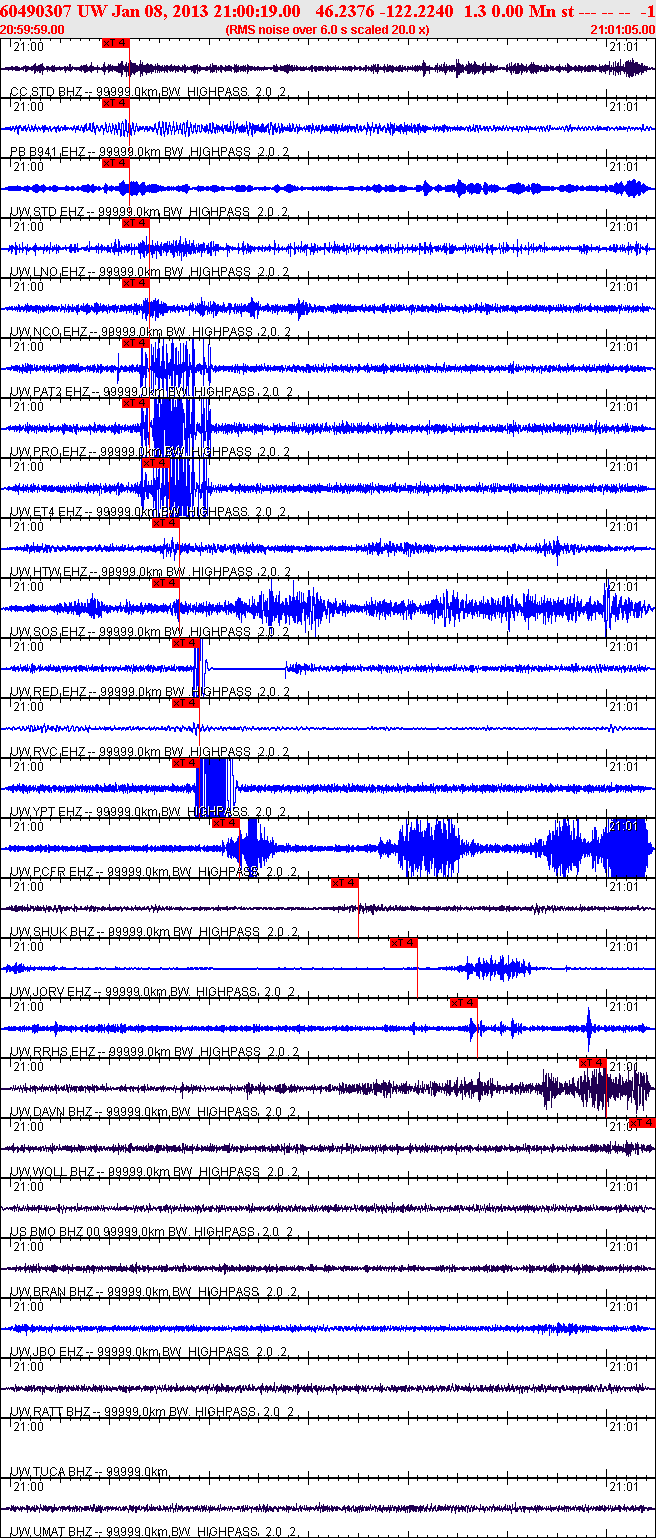Viewport: 656px width, 1538px height.
Task: Click the flat-line dropout segment on UW.RED trace
Action: pyautogui.click(x=245, y=667)
